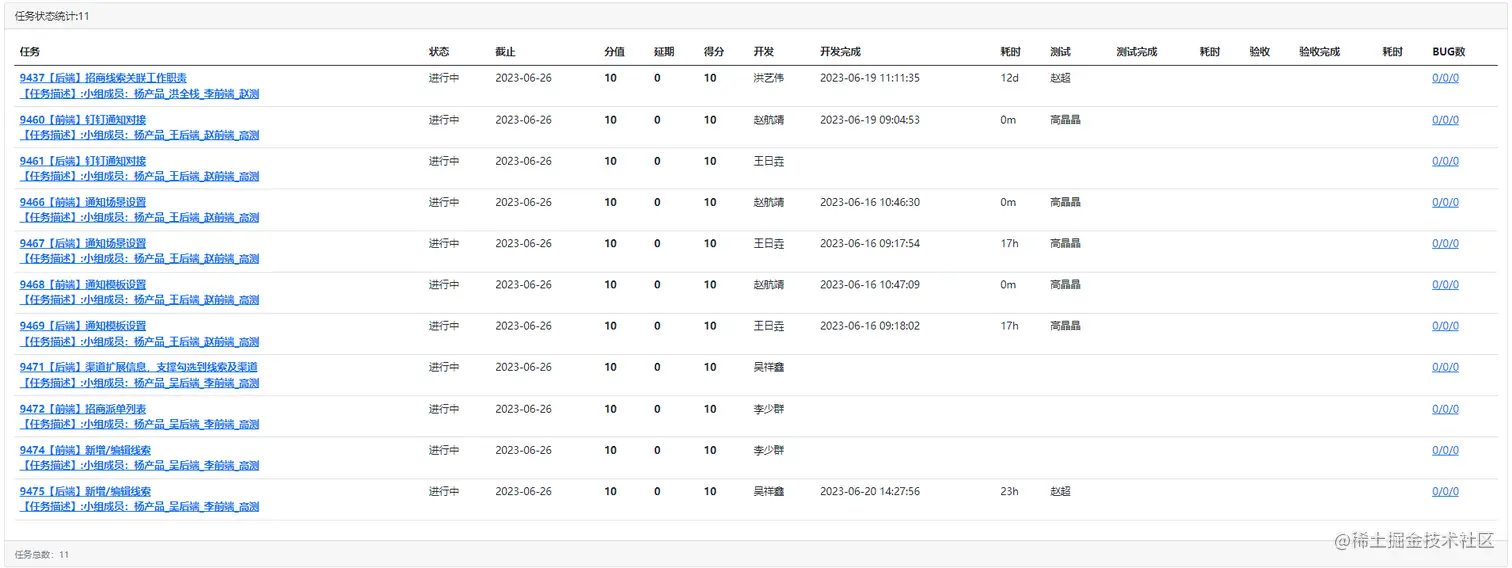Click deadline 2023-06-26 of task 9474
This screenshot has width=1512, height=568.
click(523, 450)
